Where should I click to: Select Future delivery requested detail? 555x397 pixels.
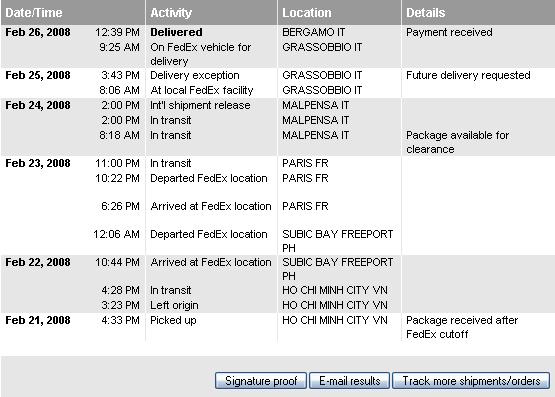(468, 75)
